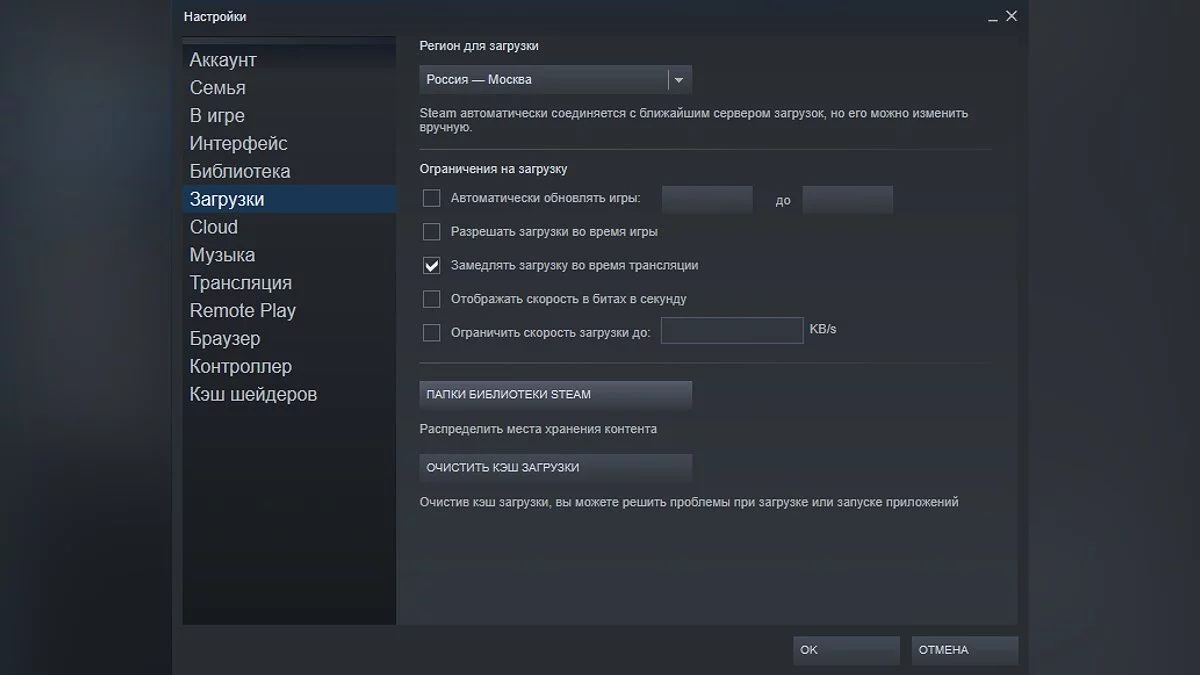The height and width of the screenshot is (675, 1200).
Task: Close the Настройки settings window
Action: click(x=1011, y=16)
